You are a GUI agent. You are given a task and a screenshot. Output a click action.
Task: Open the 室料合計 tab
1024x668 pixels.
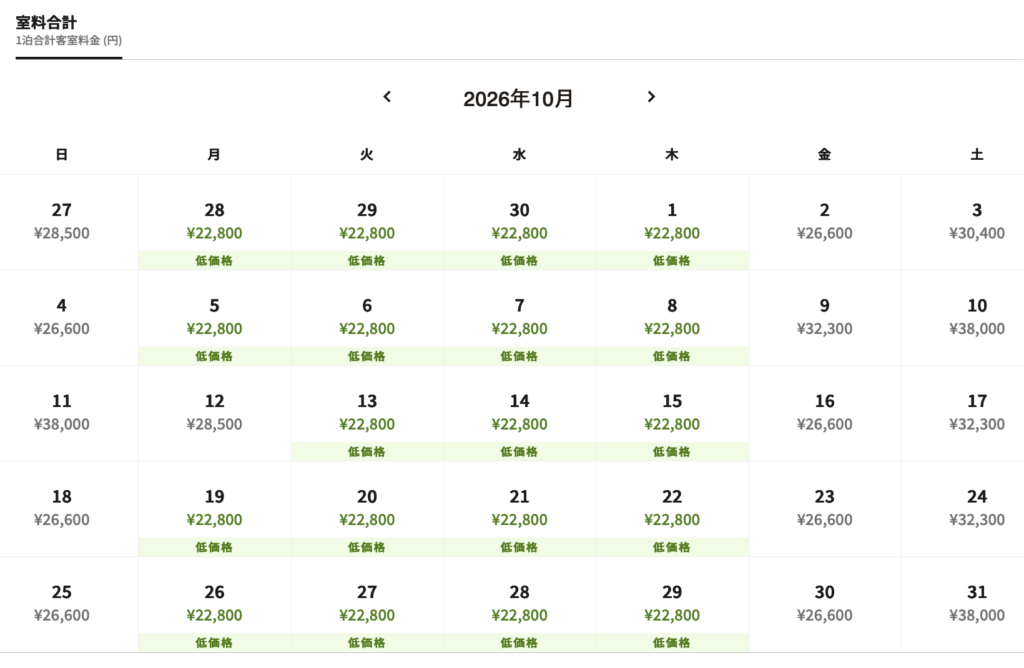[x=69, y=31]
